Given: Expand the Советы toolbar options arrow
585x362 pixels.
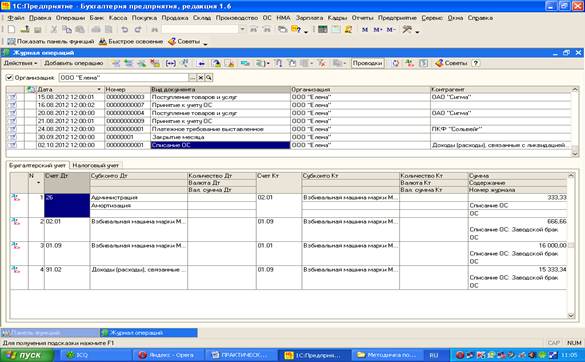Looking at the screenshot, I should coord(205,43).
